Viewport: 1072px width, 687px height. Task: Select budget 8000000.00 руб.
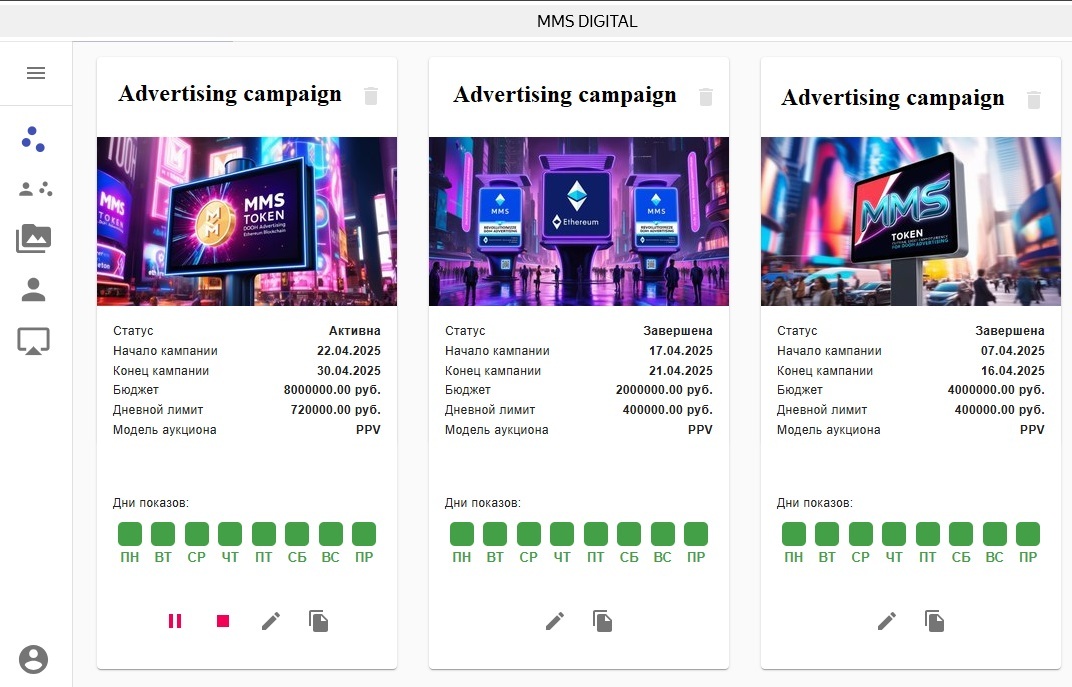point(332,390)
